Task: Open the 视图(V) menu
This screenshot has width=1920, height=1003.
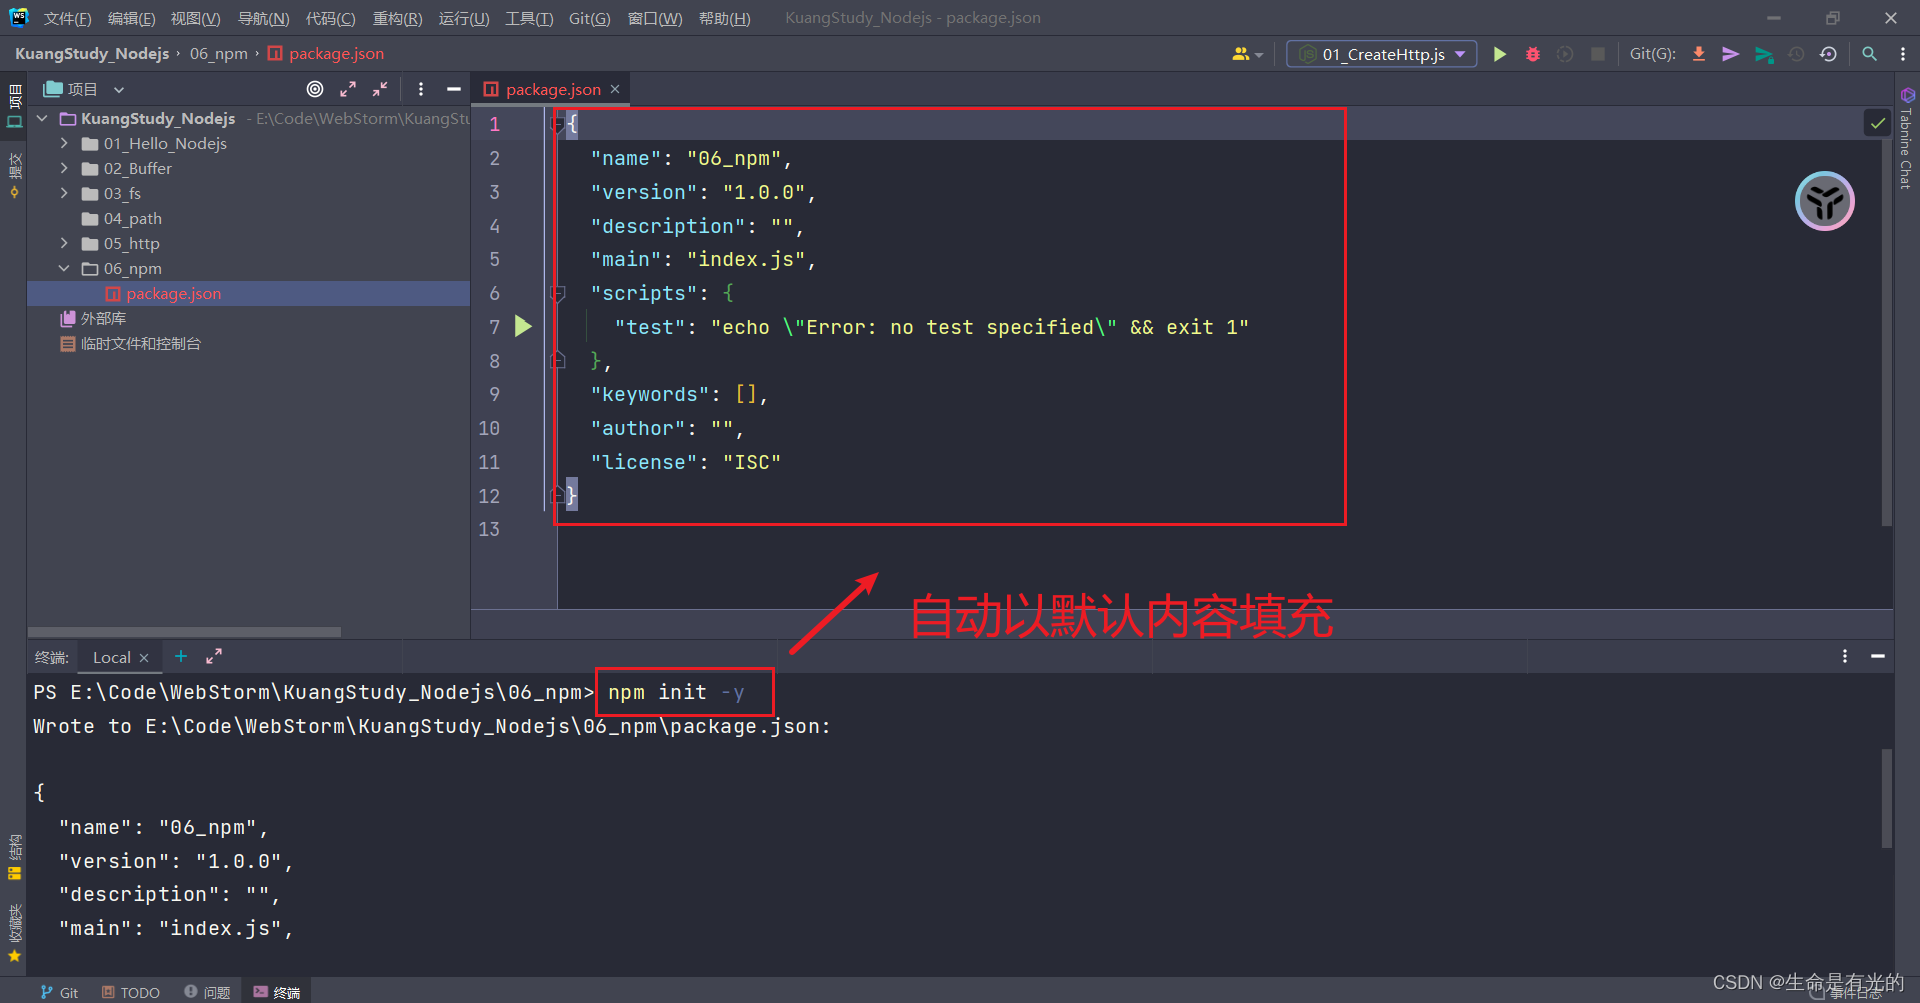Action: (195, 18)
